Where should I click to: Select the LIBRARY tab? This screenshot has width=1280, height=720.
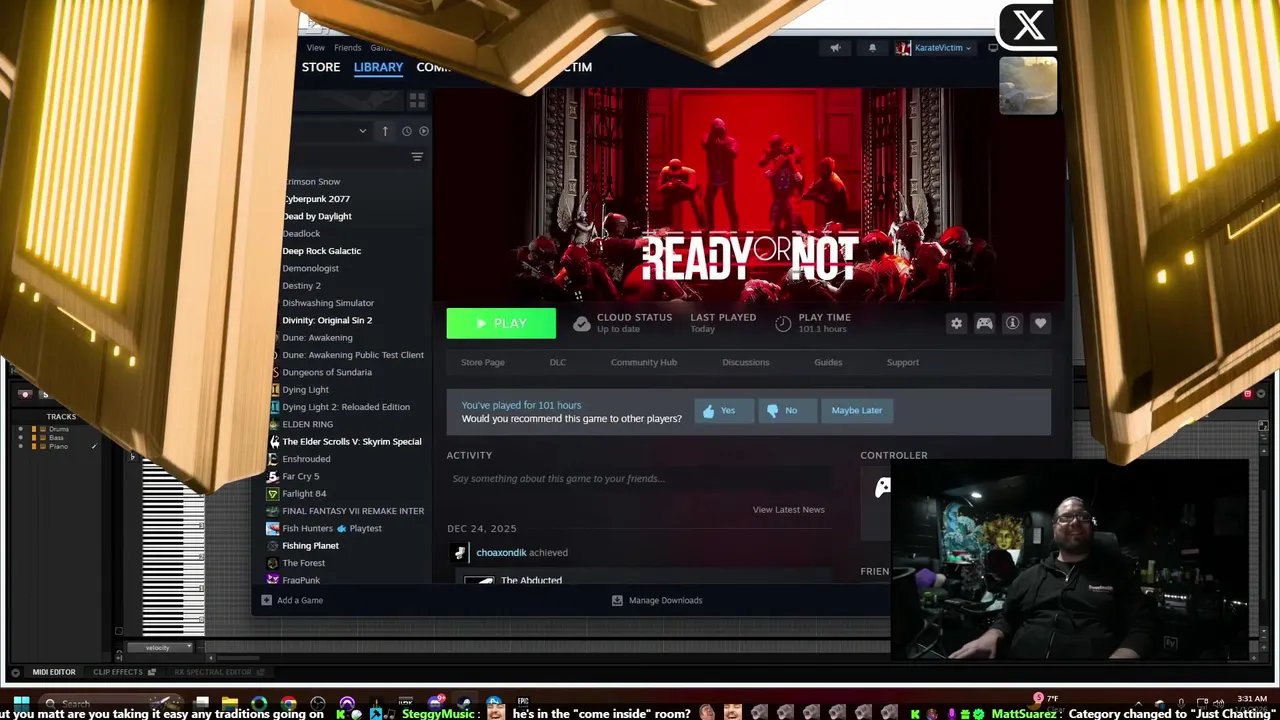tap(378, 67)
